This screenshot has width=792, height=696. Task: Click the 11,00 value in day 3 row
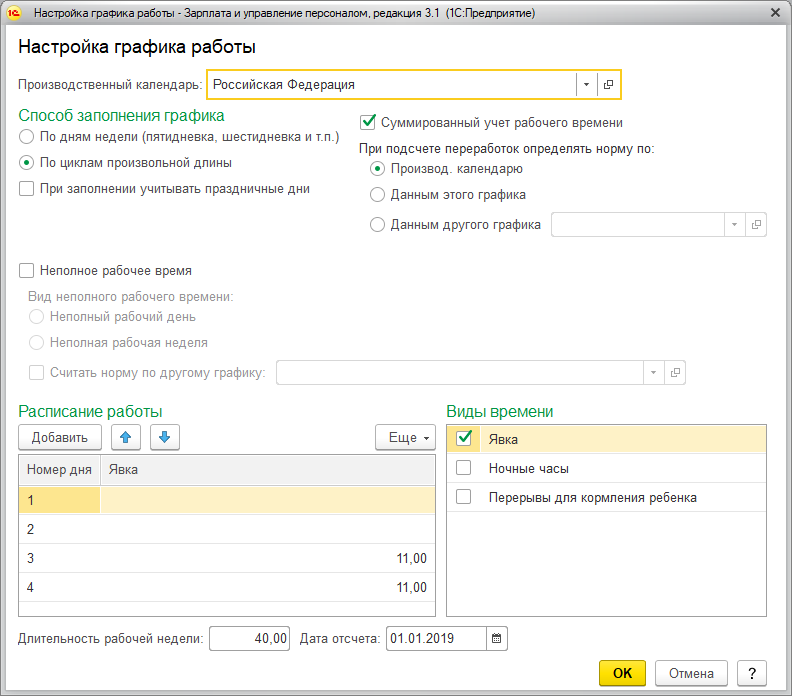(x=412, y=559)
